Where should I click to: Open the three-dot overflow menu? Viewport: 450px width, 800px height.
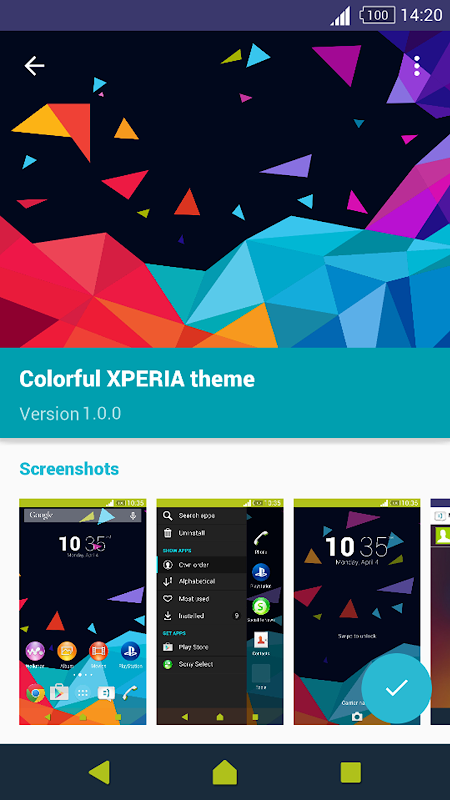point(417,66)
